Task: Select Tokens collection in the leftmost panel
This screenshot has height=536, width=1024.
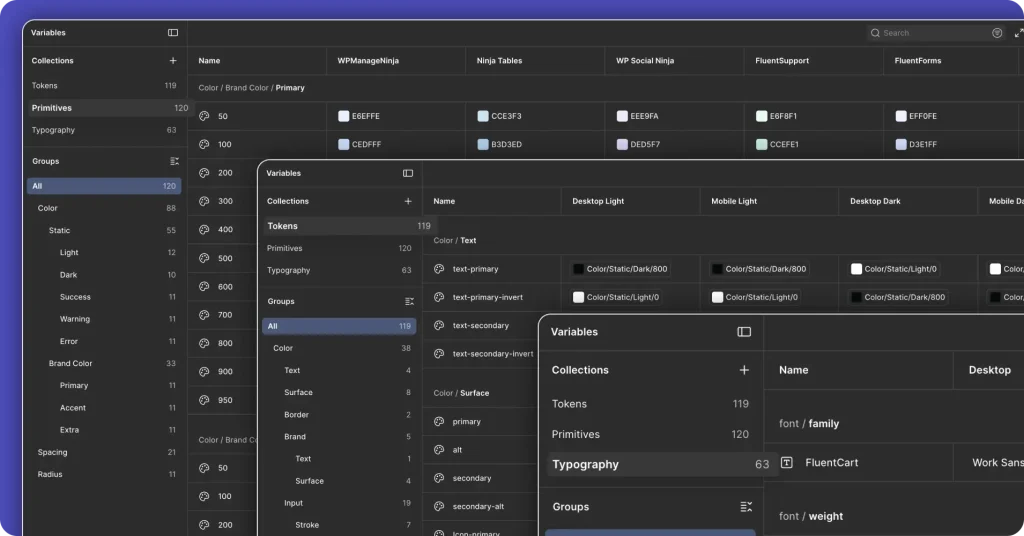Action: click(45, 86)
